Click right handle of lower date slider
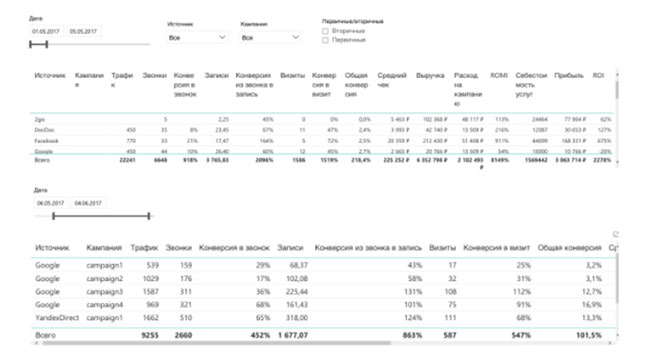 click(x=149, y=216)
